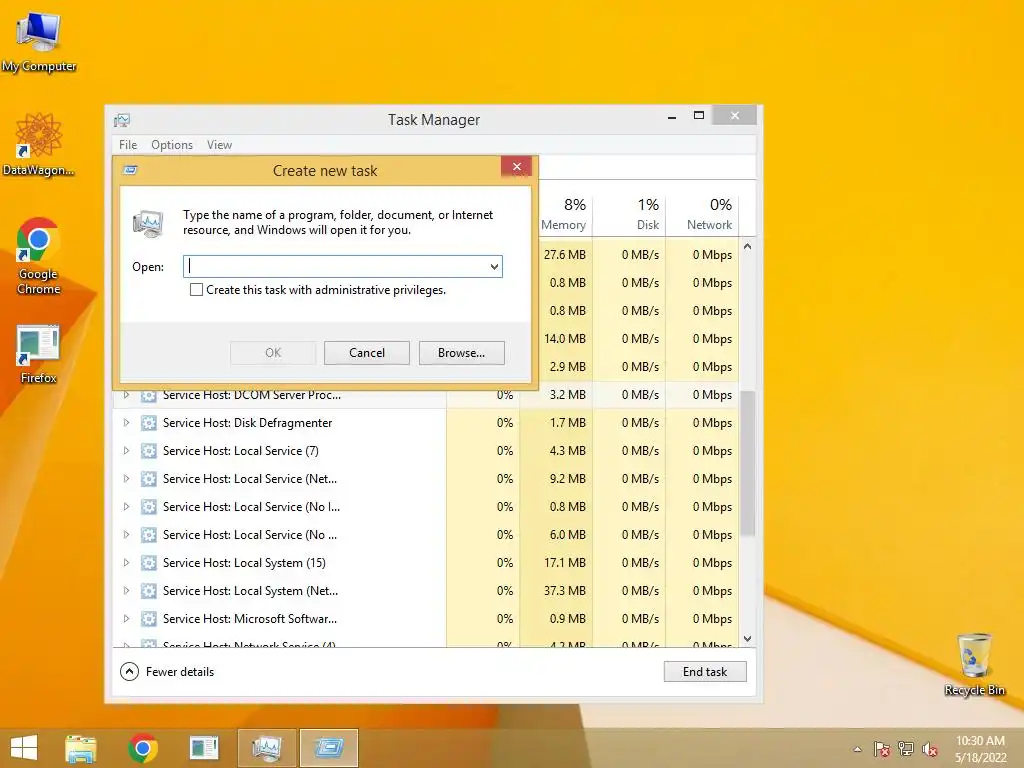Image resolution: width=1024 pixels, height=768 pixels.
Task: Open the View menu
Action: click(219, 145)
